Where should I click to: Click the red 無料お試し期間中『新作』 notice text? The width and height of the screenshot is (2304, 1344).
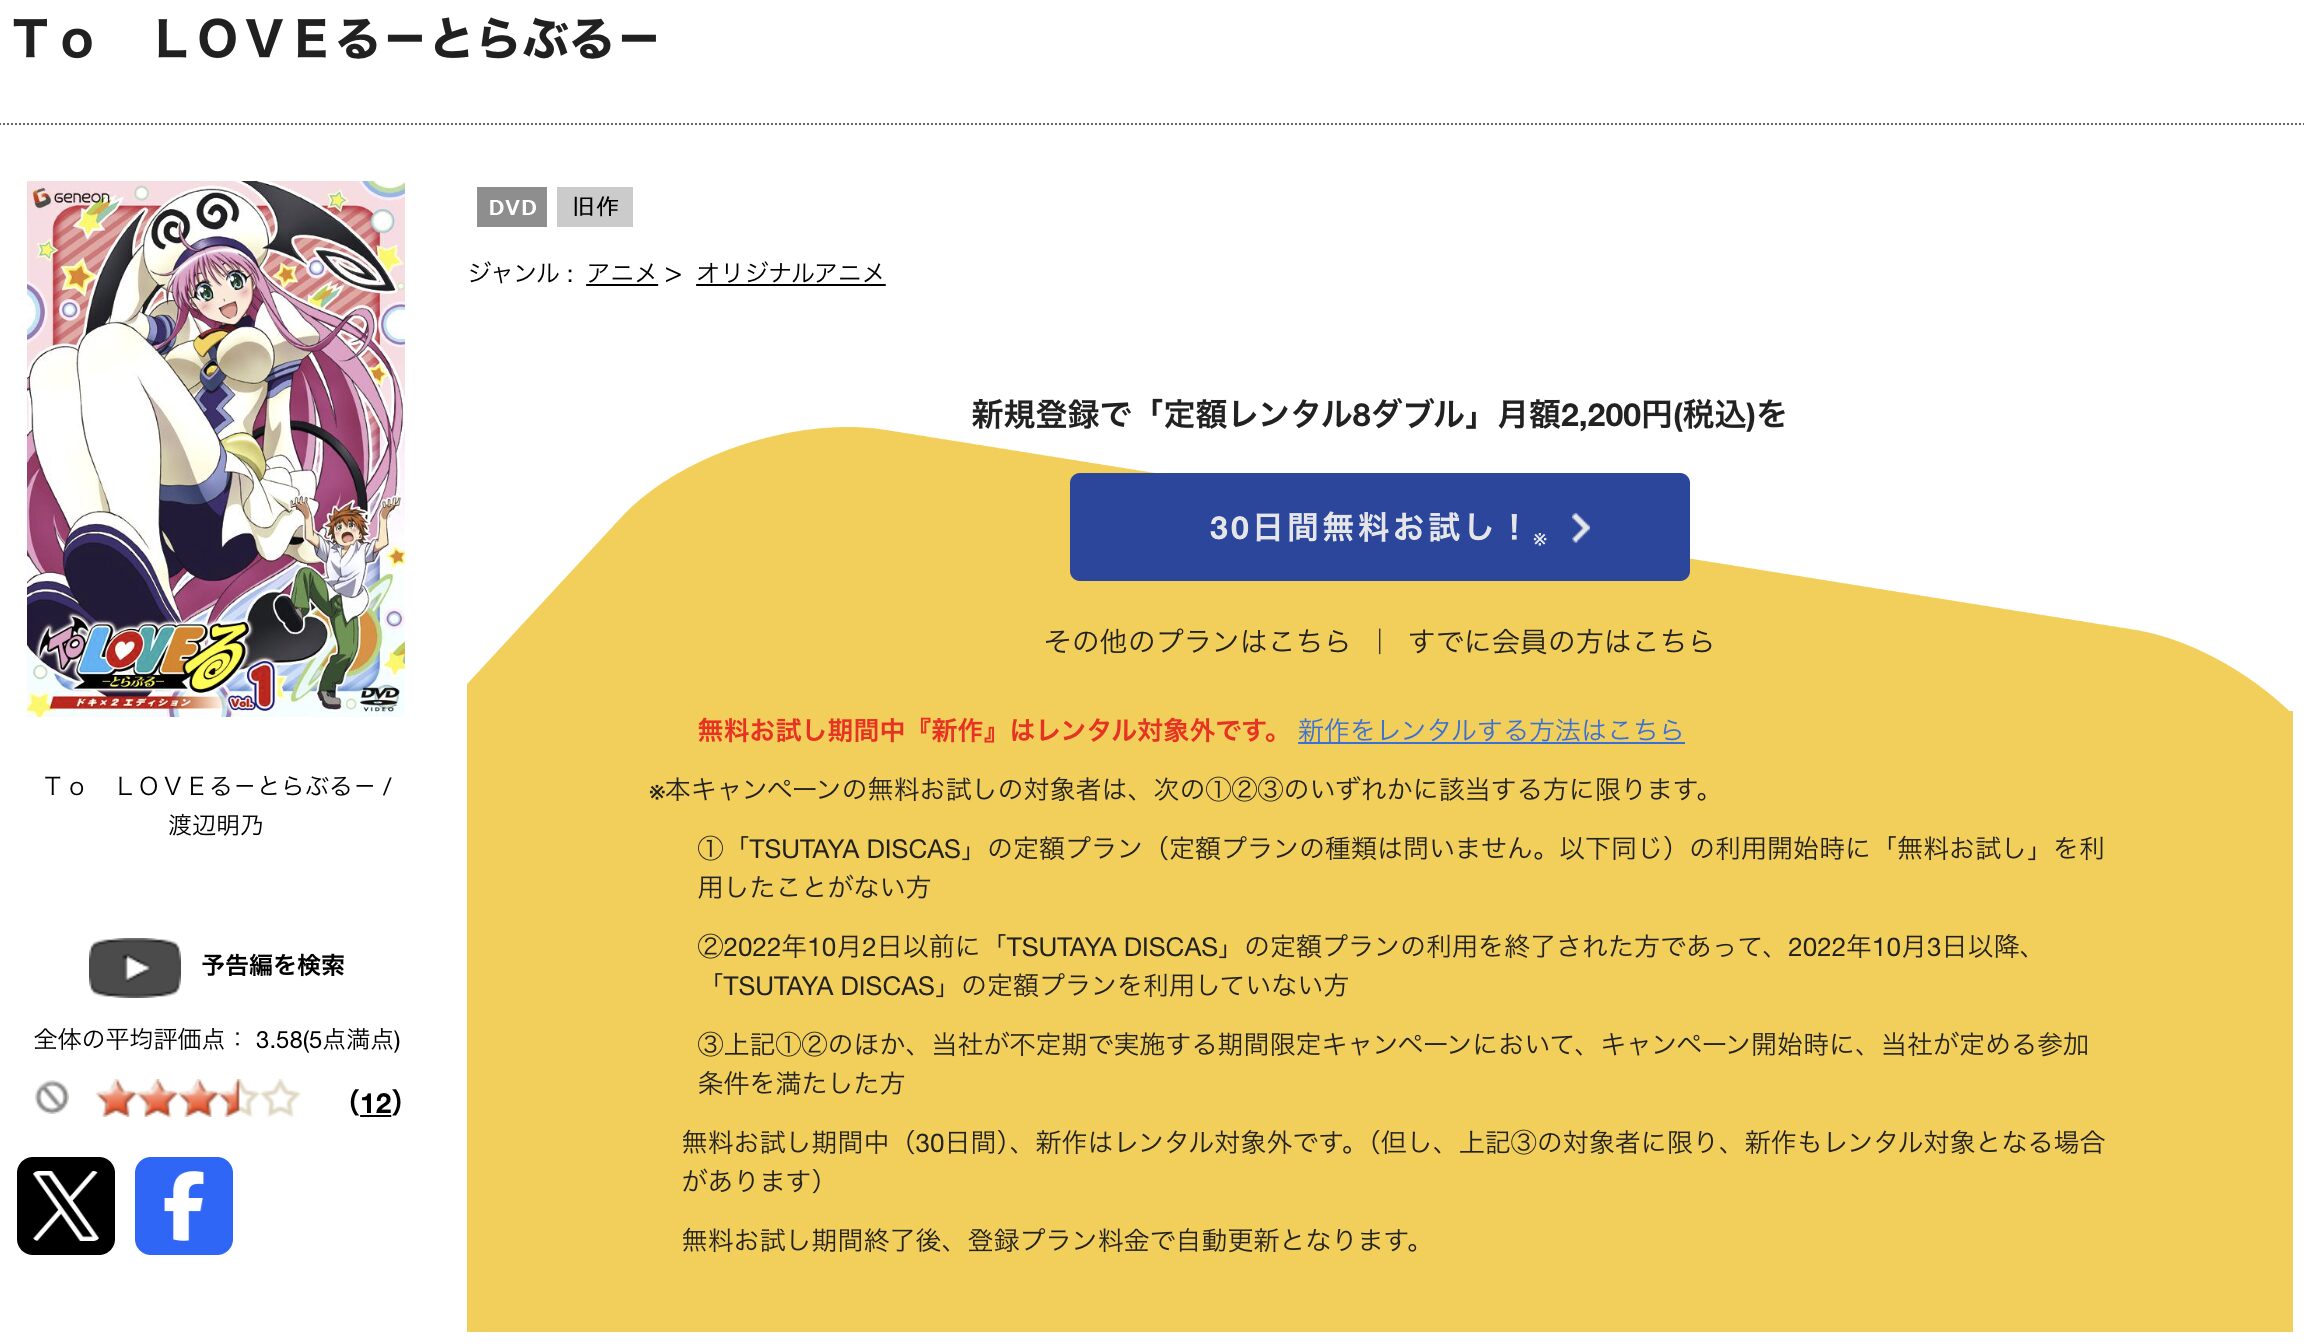click(989, 731)
